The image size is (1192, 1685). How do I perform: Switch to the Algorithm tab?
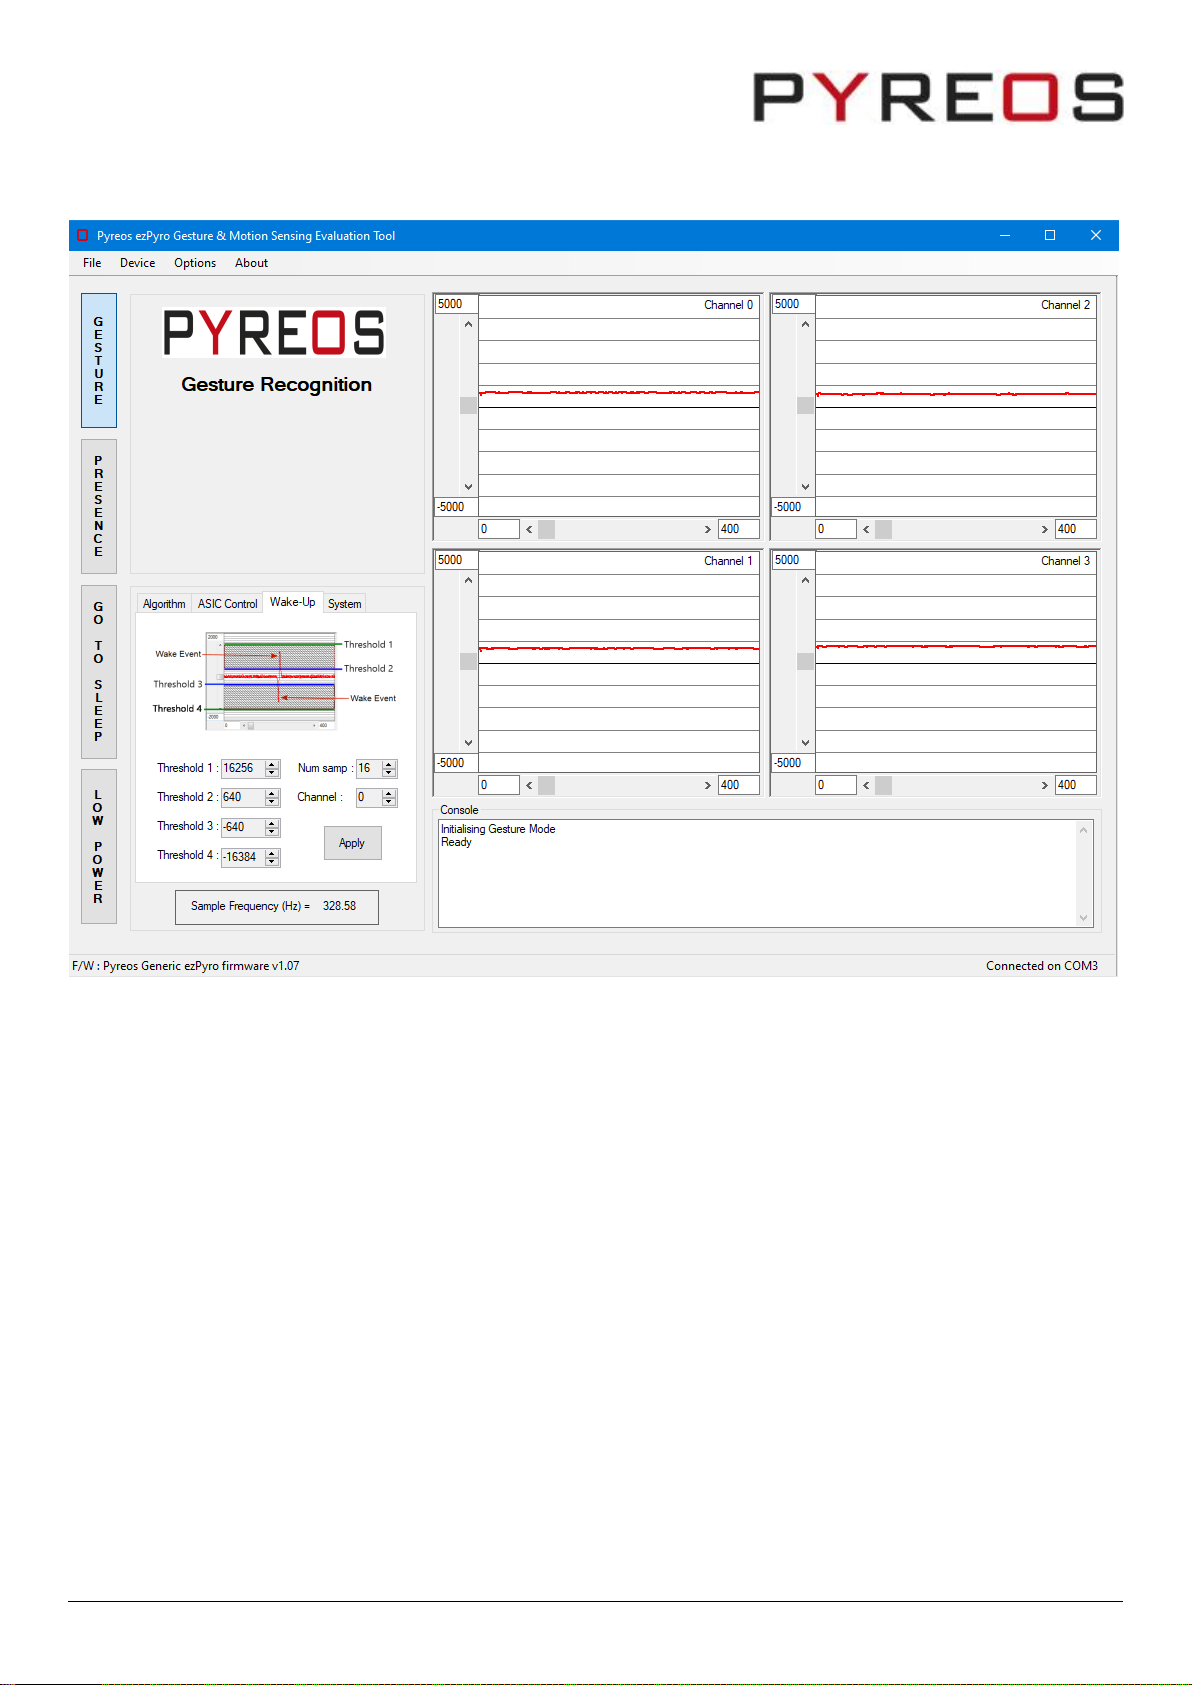tap(164, 604)
